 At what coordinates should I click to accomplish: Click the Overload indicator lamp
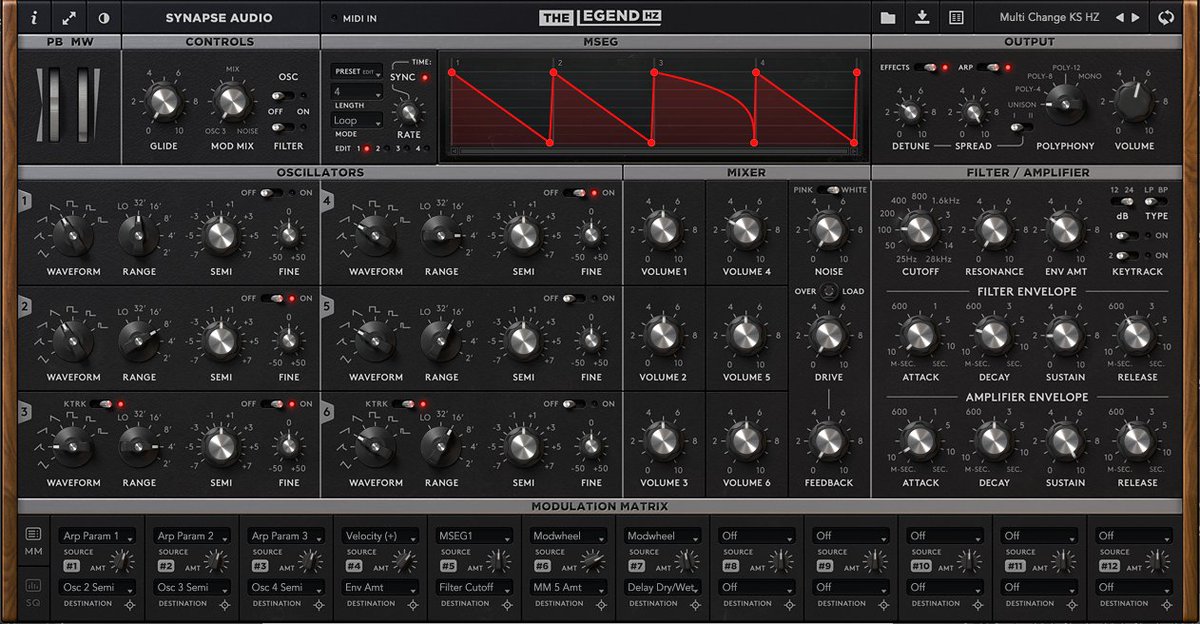coord(829,291)
